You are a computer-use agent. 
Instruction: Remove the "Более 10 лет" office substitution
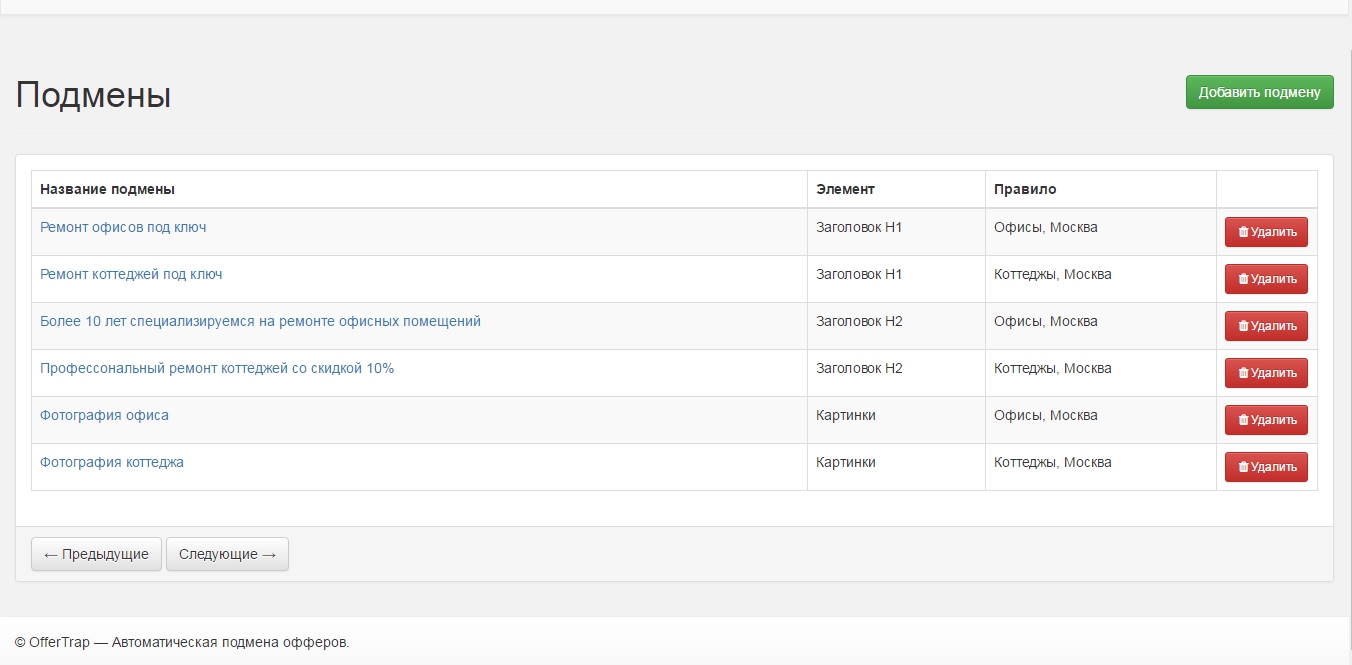coord(1266,326)
